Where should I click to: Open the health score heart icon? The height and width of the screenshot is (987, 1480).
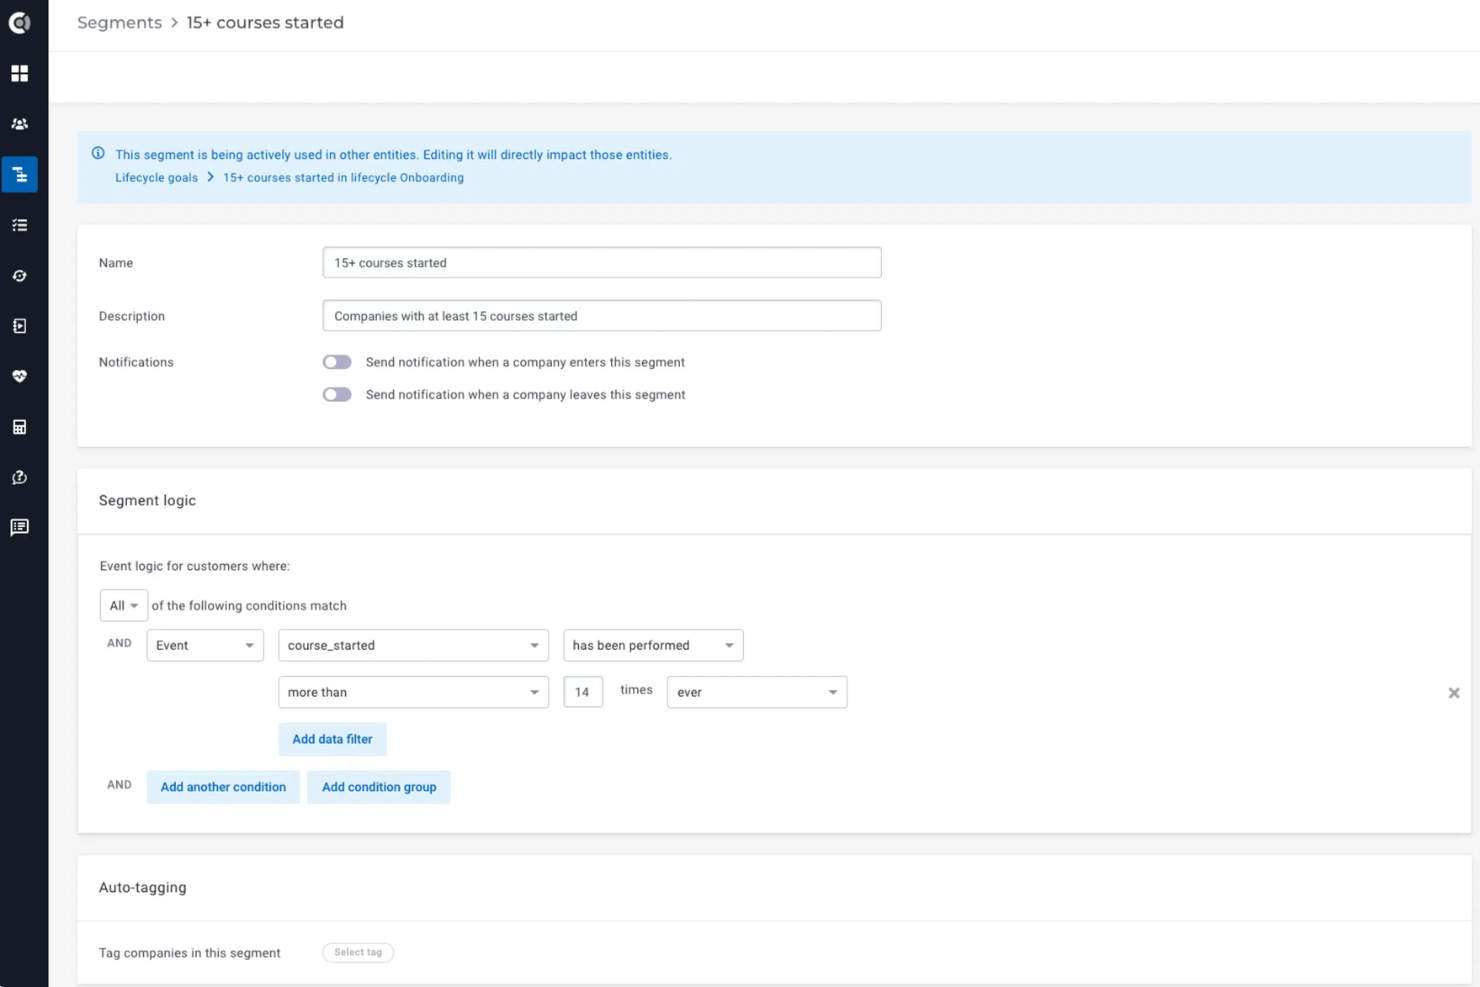[20, 376]
